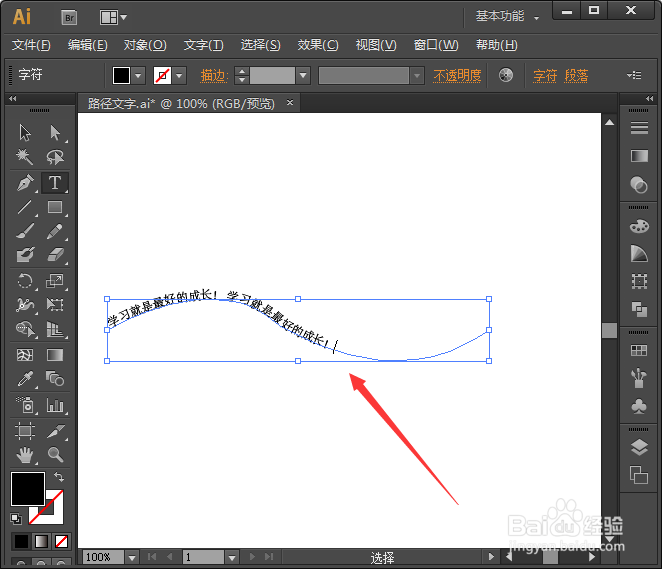Select the Pen tool
The height and width of the screenshot is (569, 662).
25,183
